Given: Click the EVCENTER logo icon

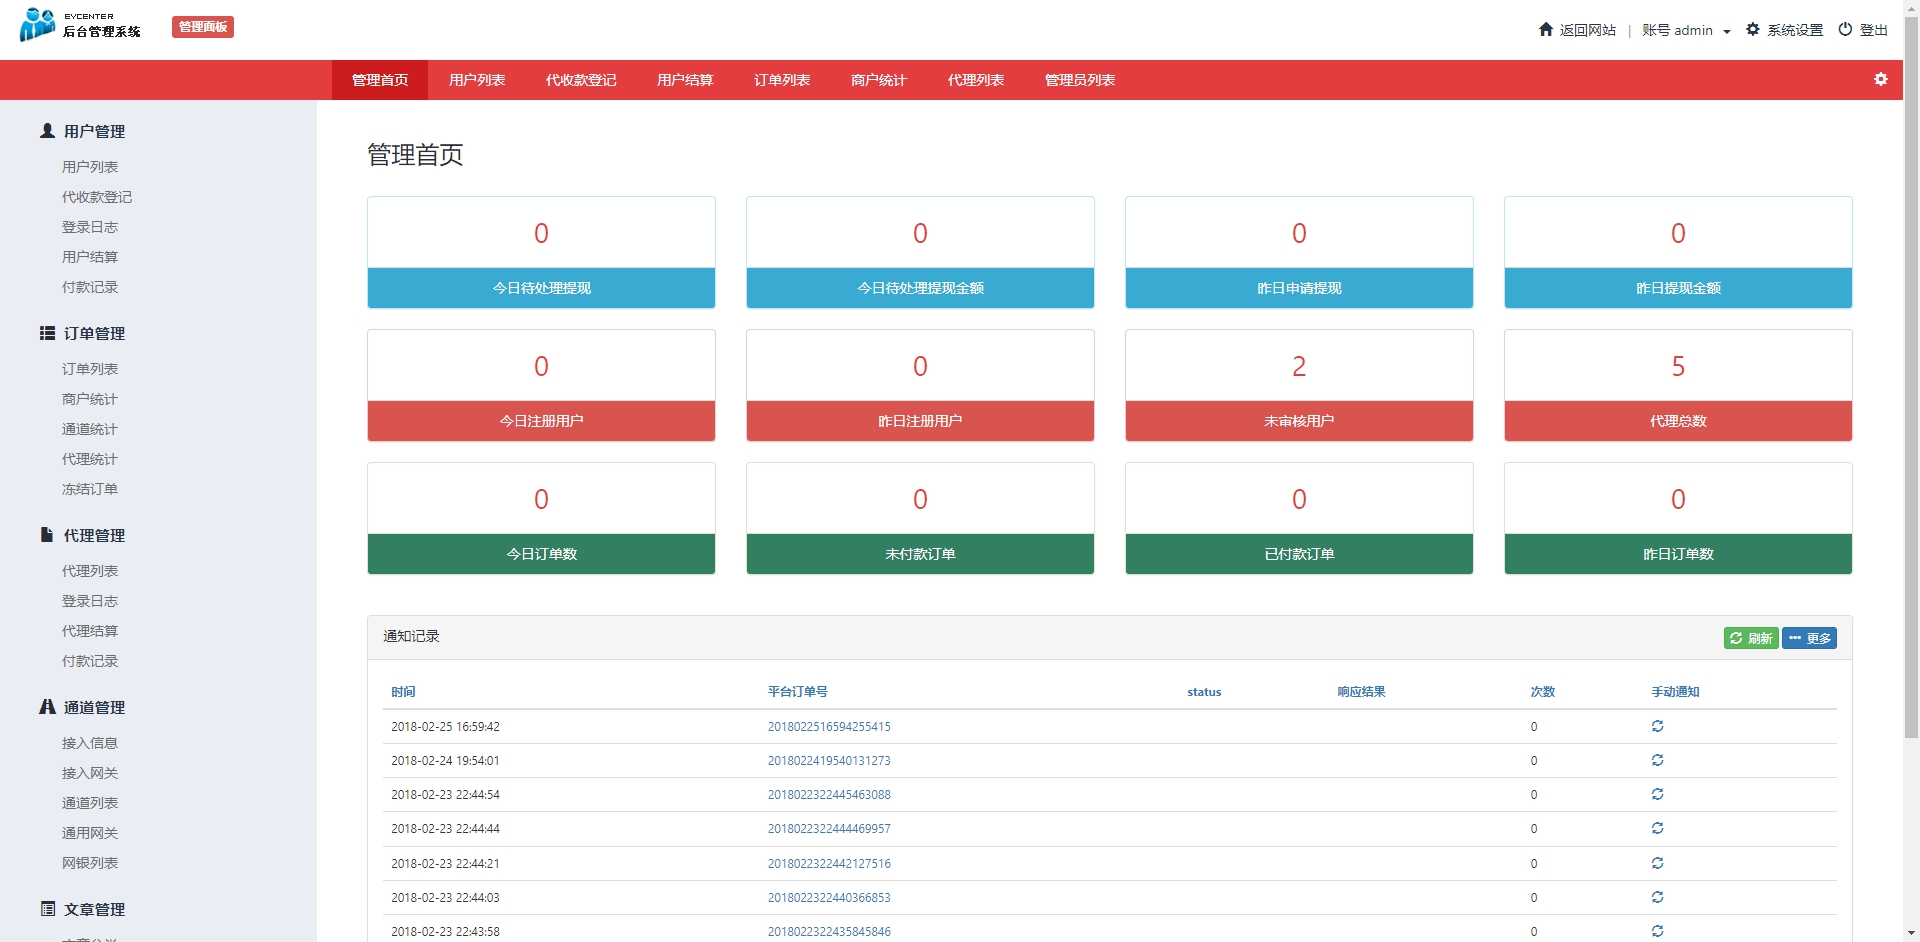Looking at the screenshot, I should click(x=38, y=25).
